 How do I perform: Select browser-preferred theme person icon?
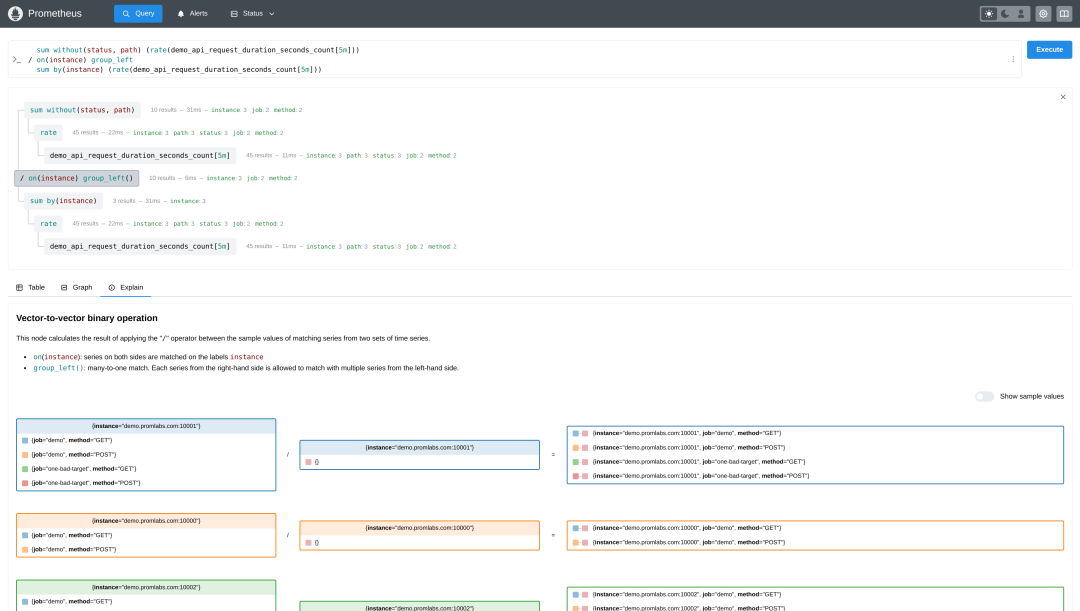[1020, 14]
